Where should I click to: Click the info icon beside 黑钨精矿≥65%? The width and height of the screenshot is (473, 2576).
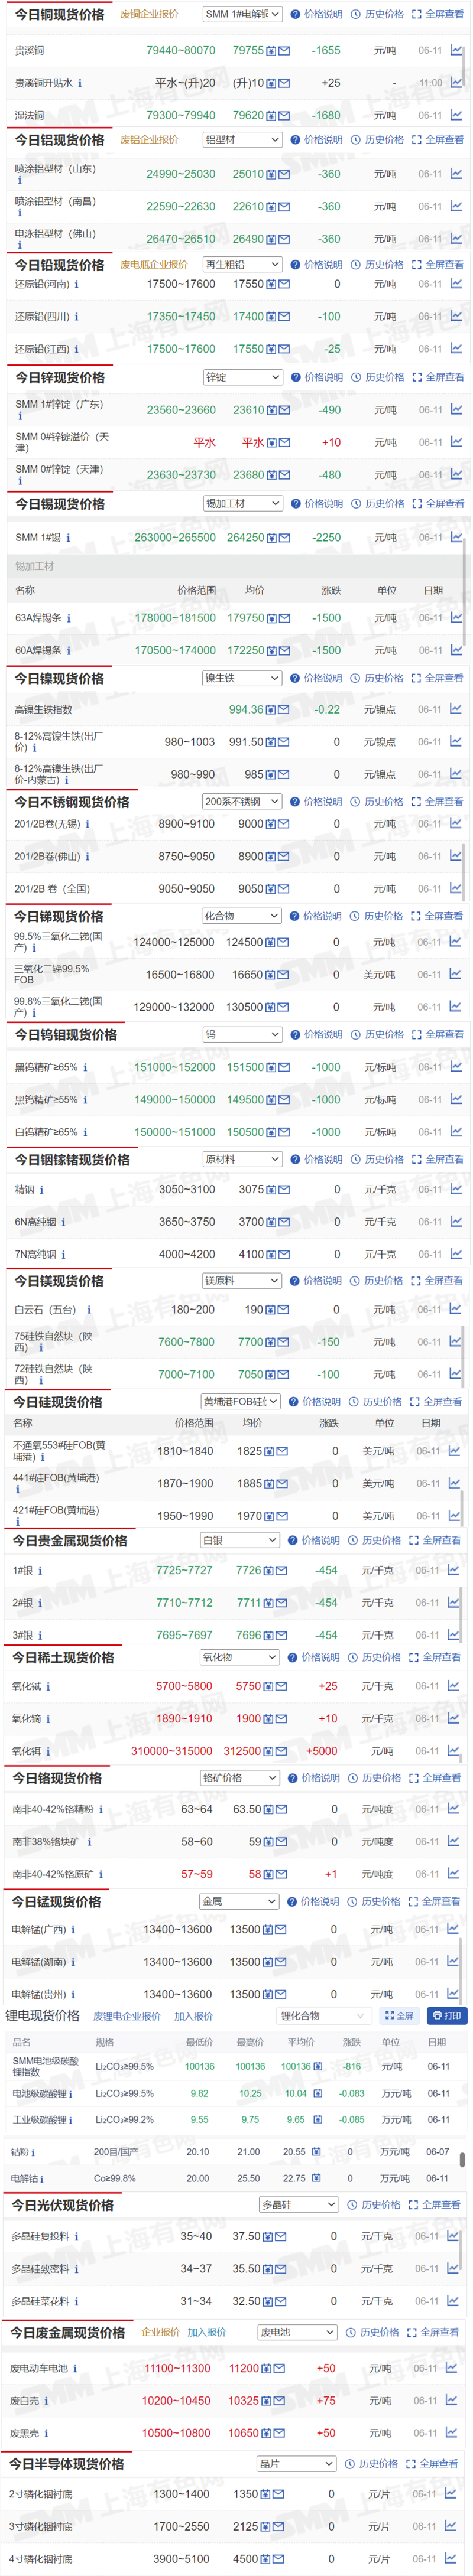click(x=85, y=1067)
